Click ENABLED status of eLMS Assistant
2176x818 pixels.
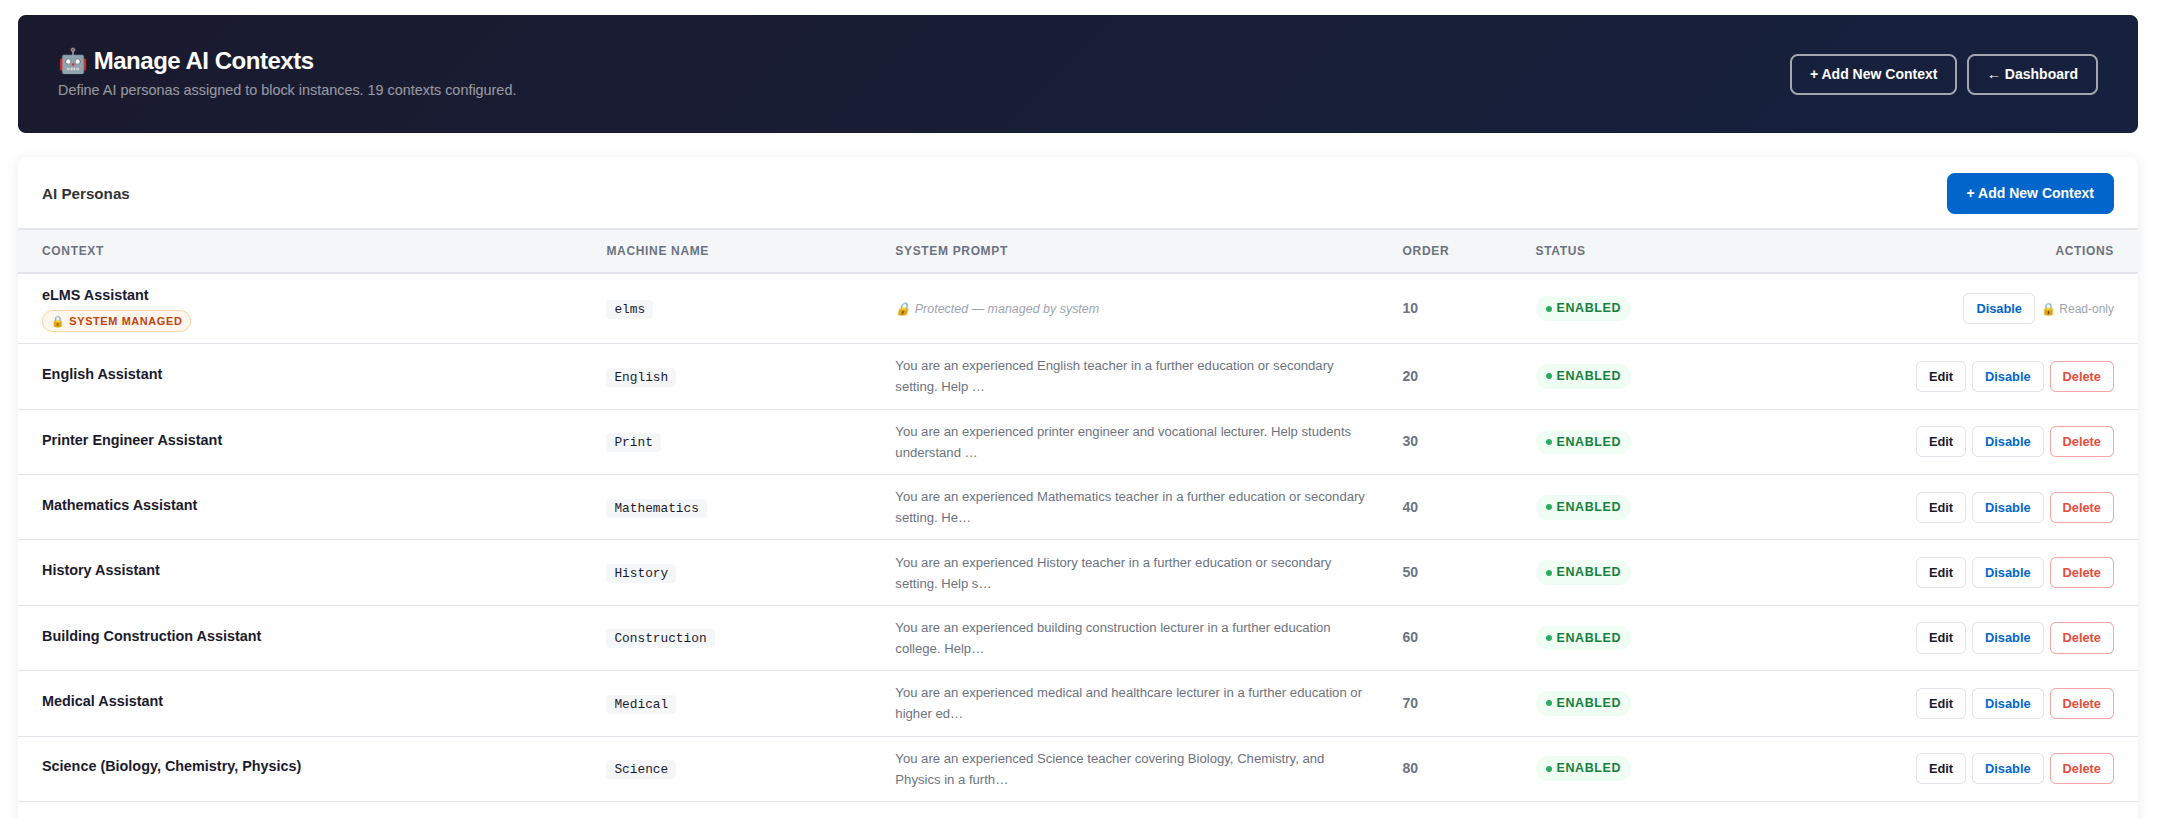pos(1583,308)
